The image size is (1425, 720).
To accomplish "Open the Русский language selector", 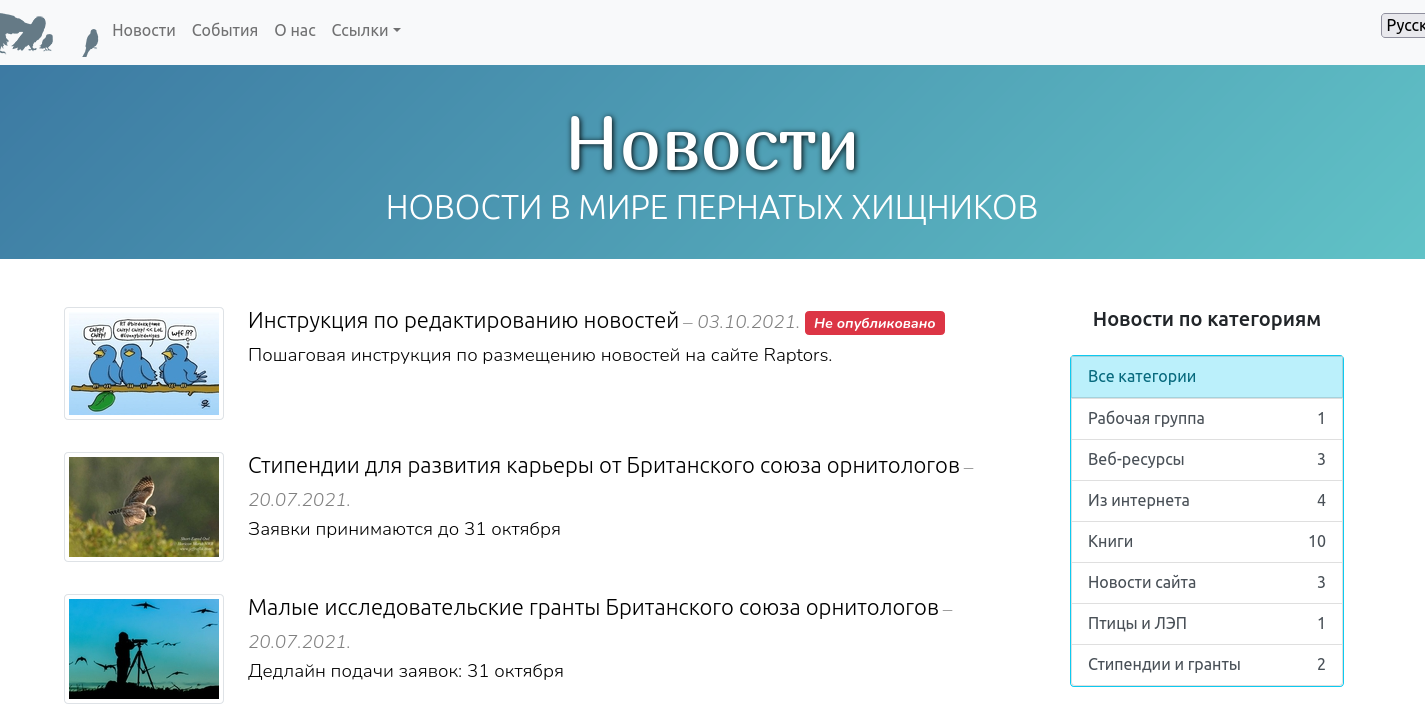I will [x=1403, y=26].
